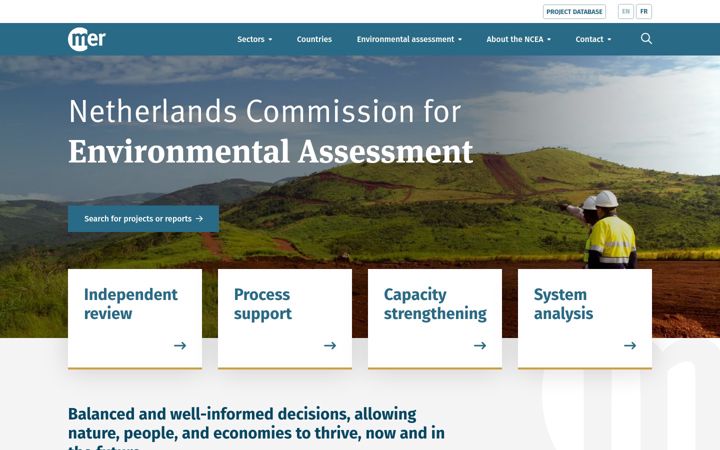
Task: Expand the Sectors dropdown menu
Action: pos(254,39)
